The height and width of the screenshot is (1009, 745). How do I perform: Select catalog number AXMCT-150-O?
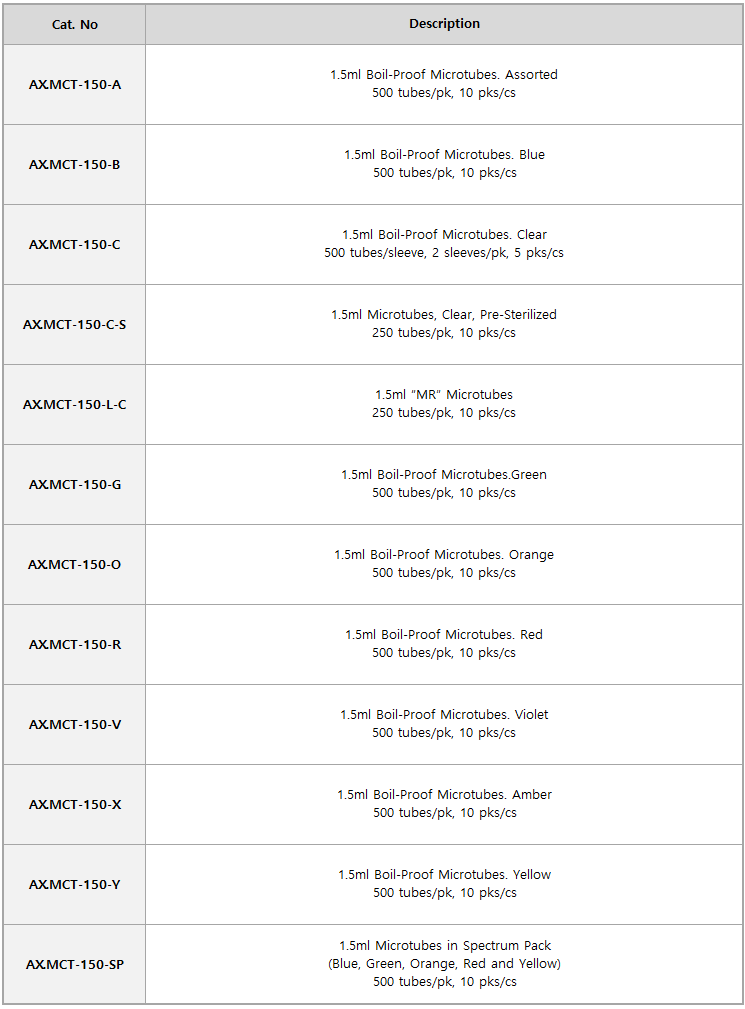pyautogui.click(x=75, y=564)
